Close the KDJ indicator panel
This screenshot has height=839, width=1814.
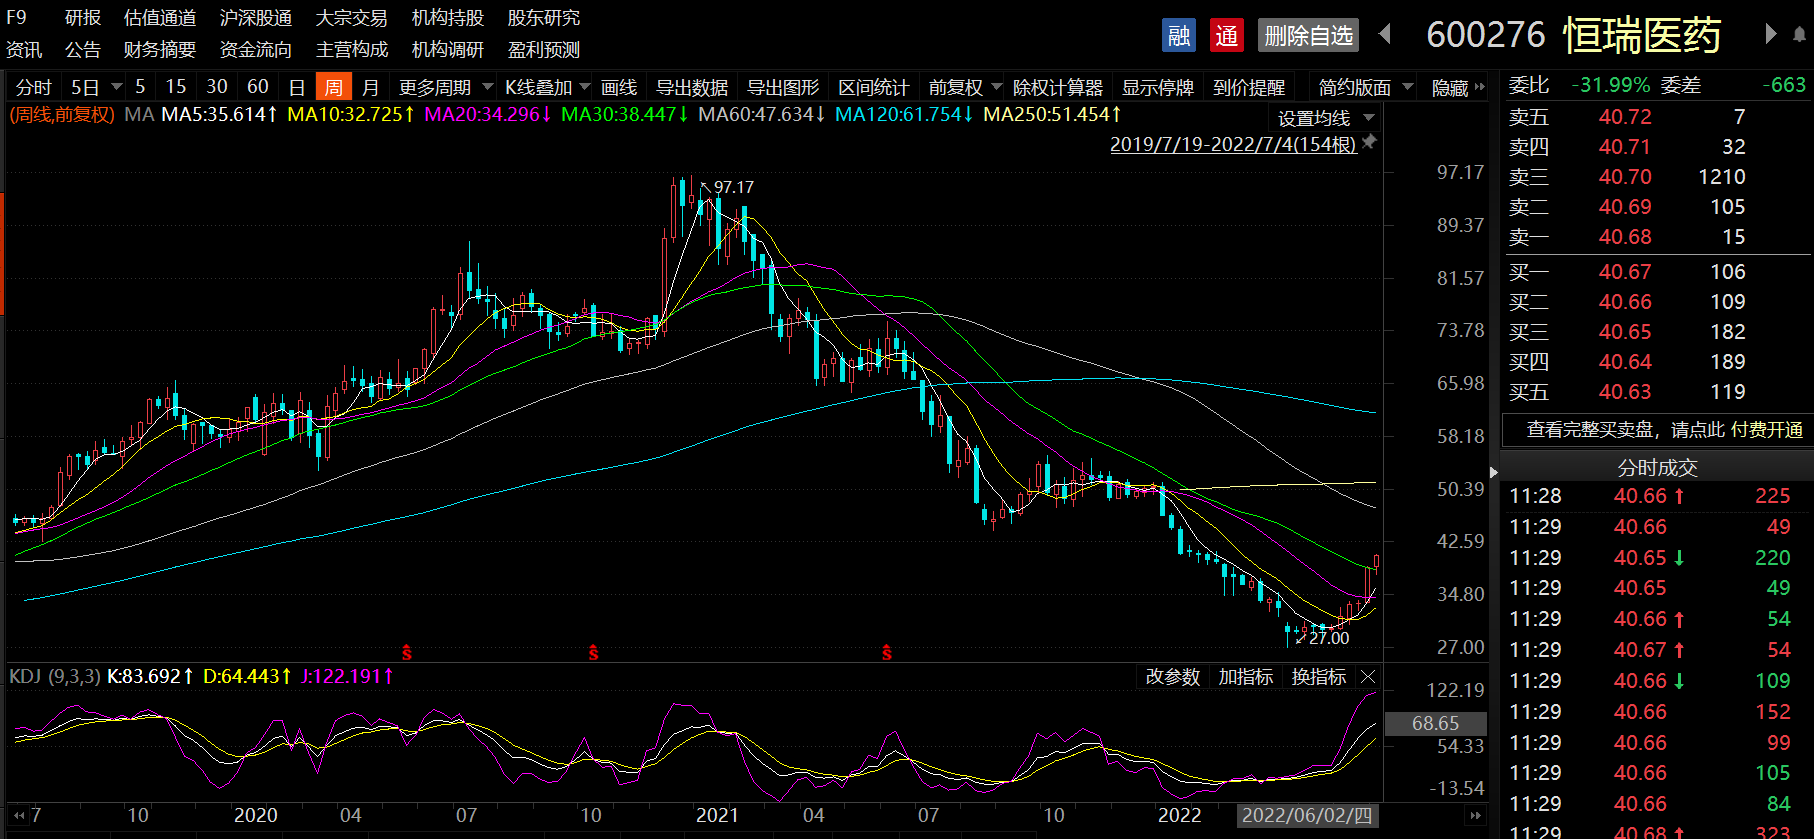point(1369,677)
